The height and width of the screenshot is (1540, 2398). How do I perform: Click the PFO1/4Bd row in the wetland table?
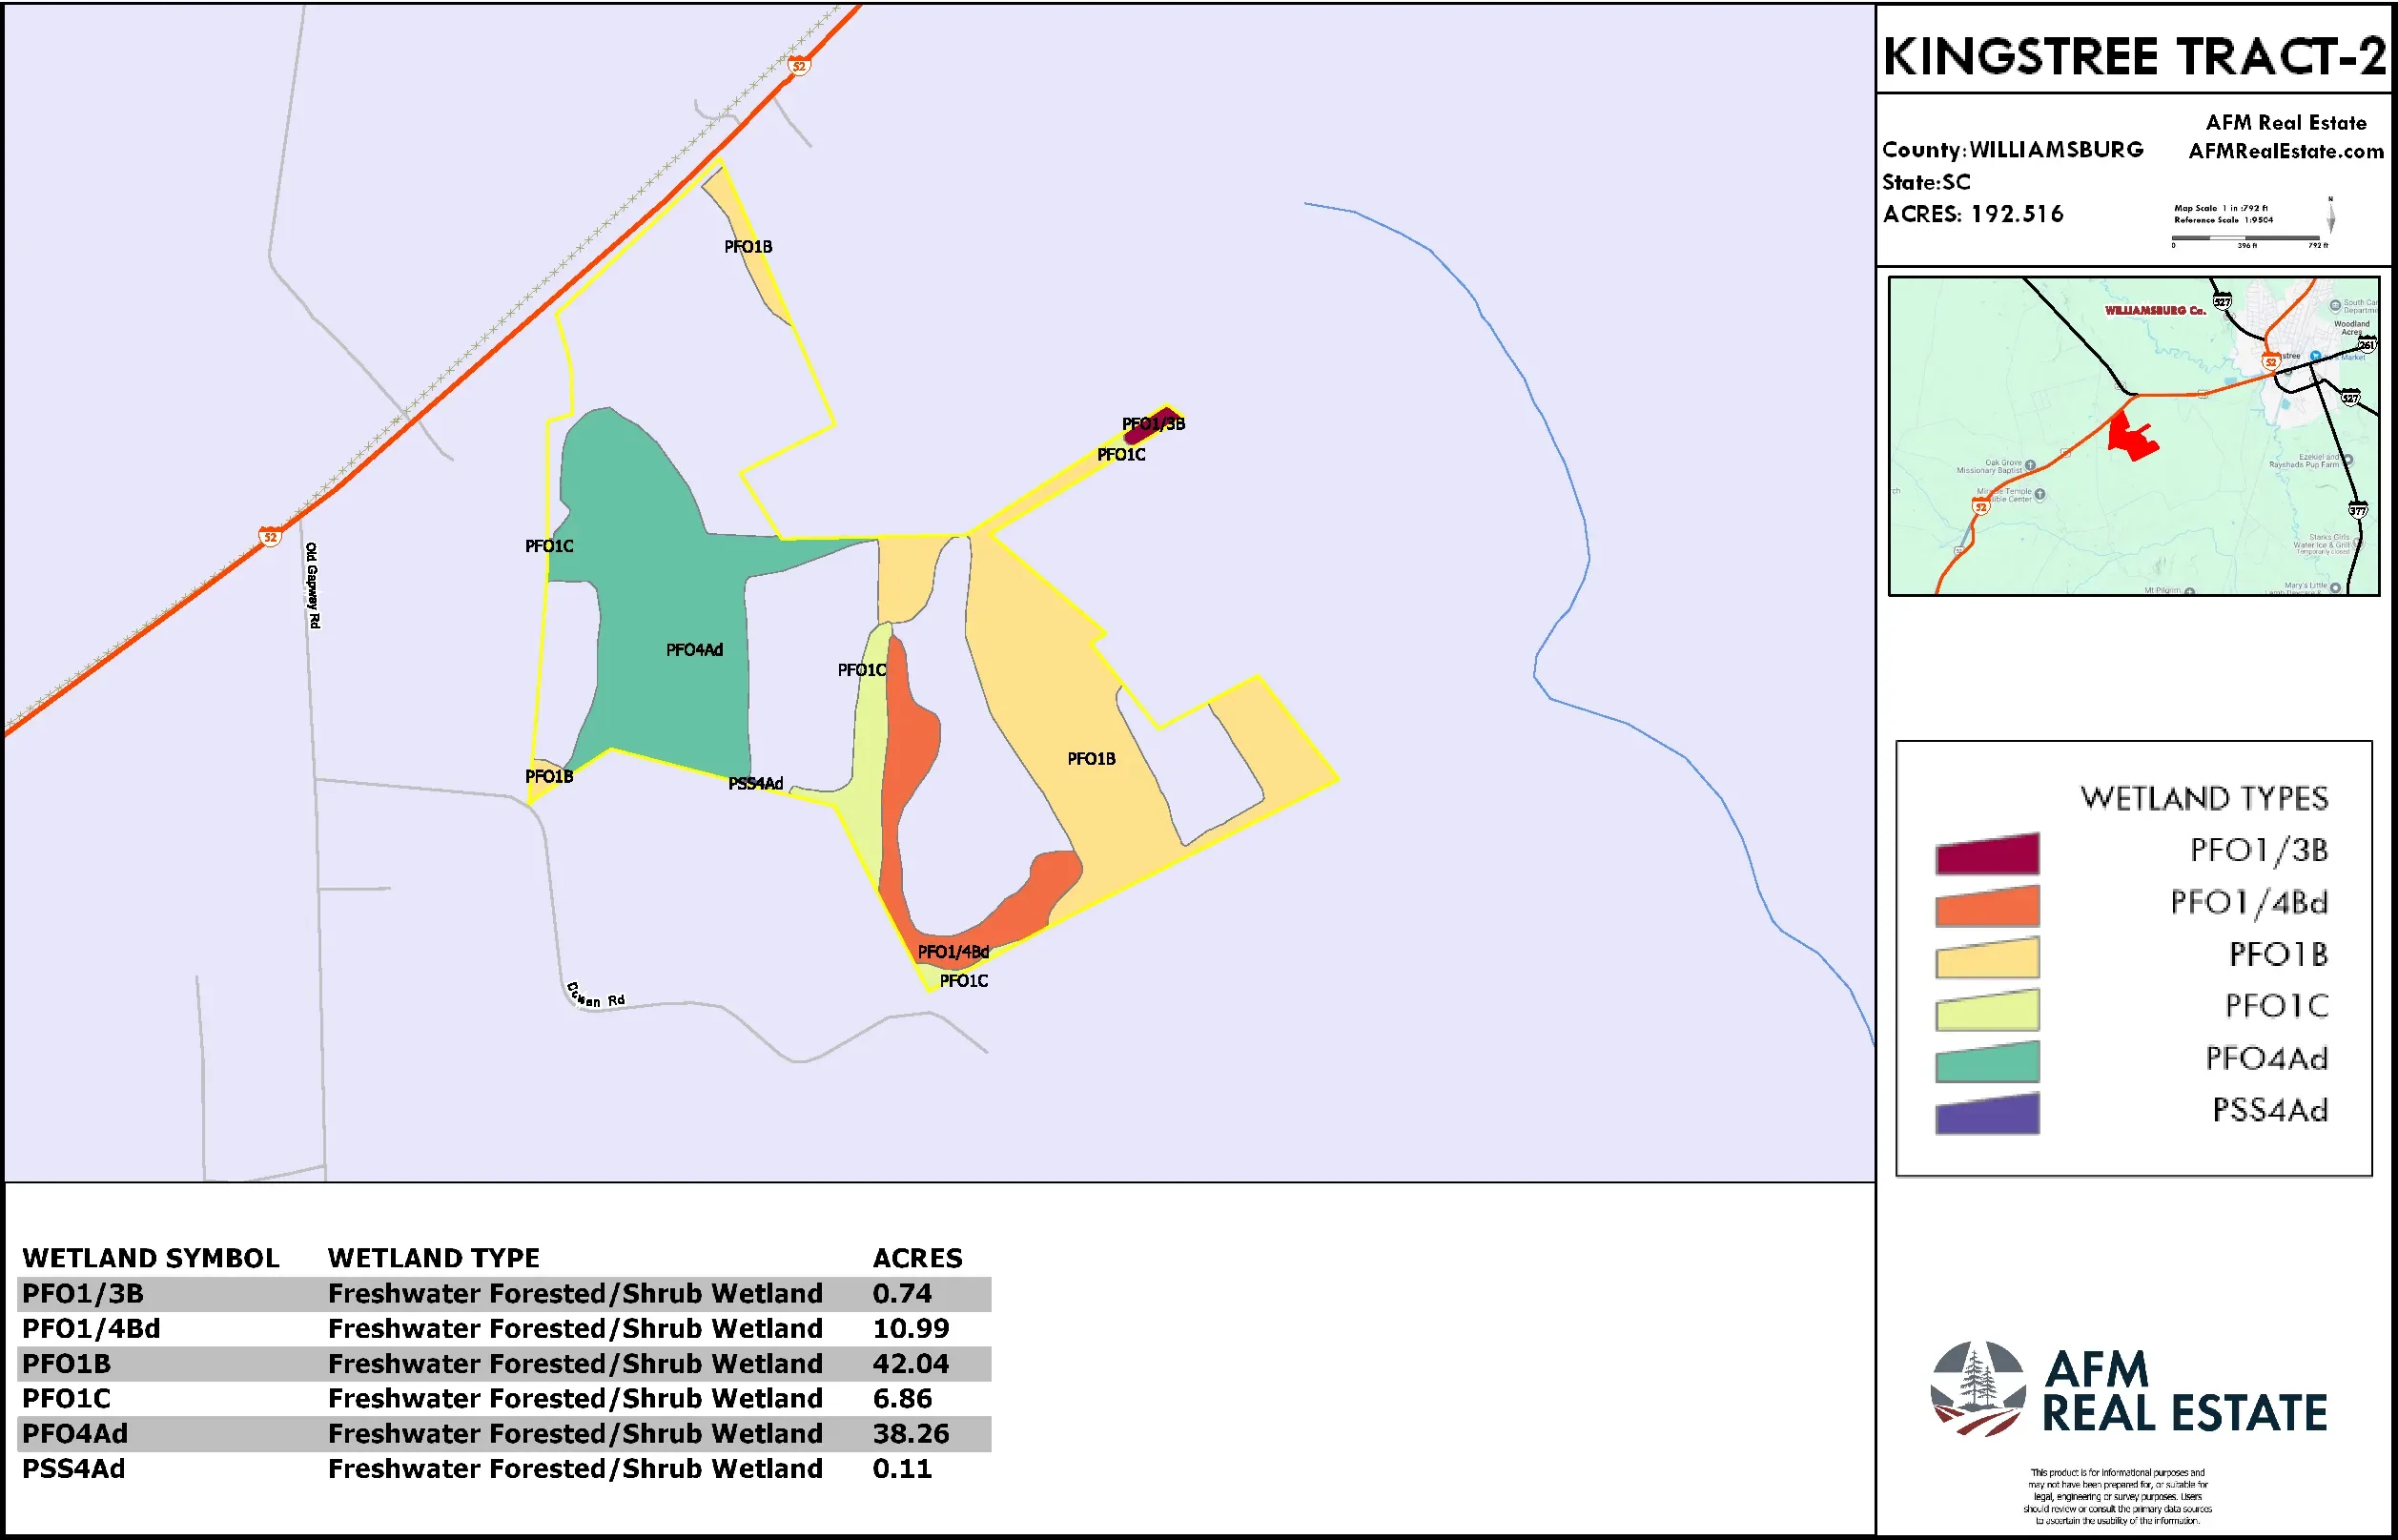coord(400,1328)
